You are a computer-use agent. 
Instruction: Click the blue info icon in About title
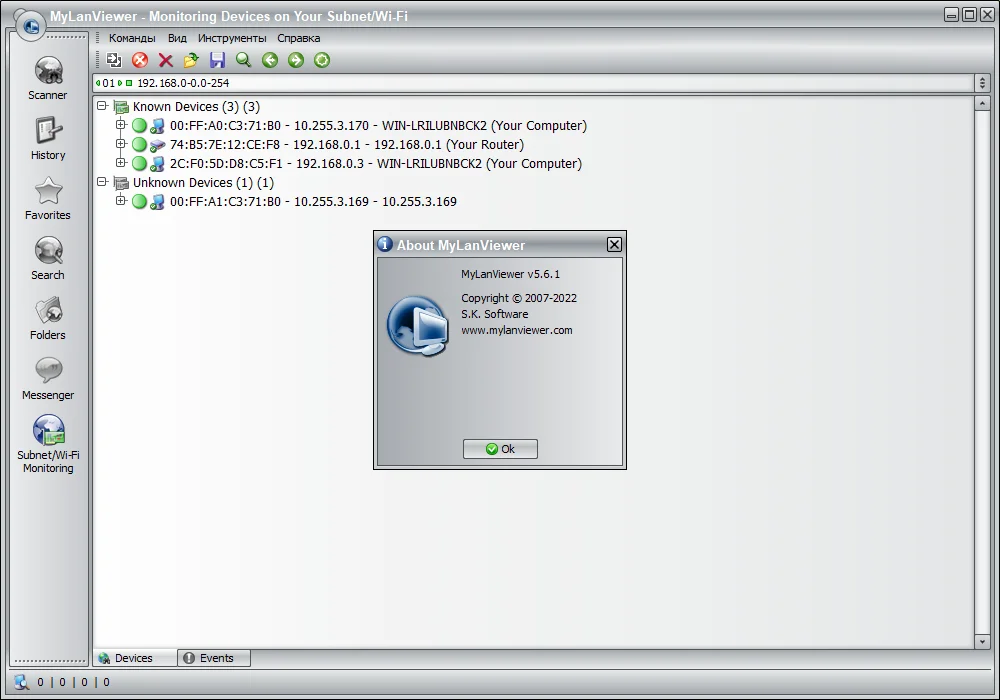click(x=385, y=244)
